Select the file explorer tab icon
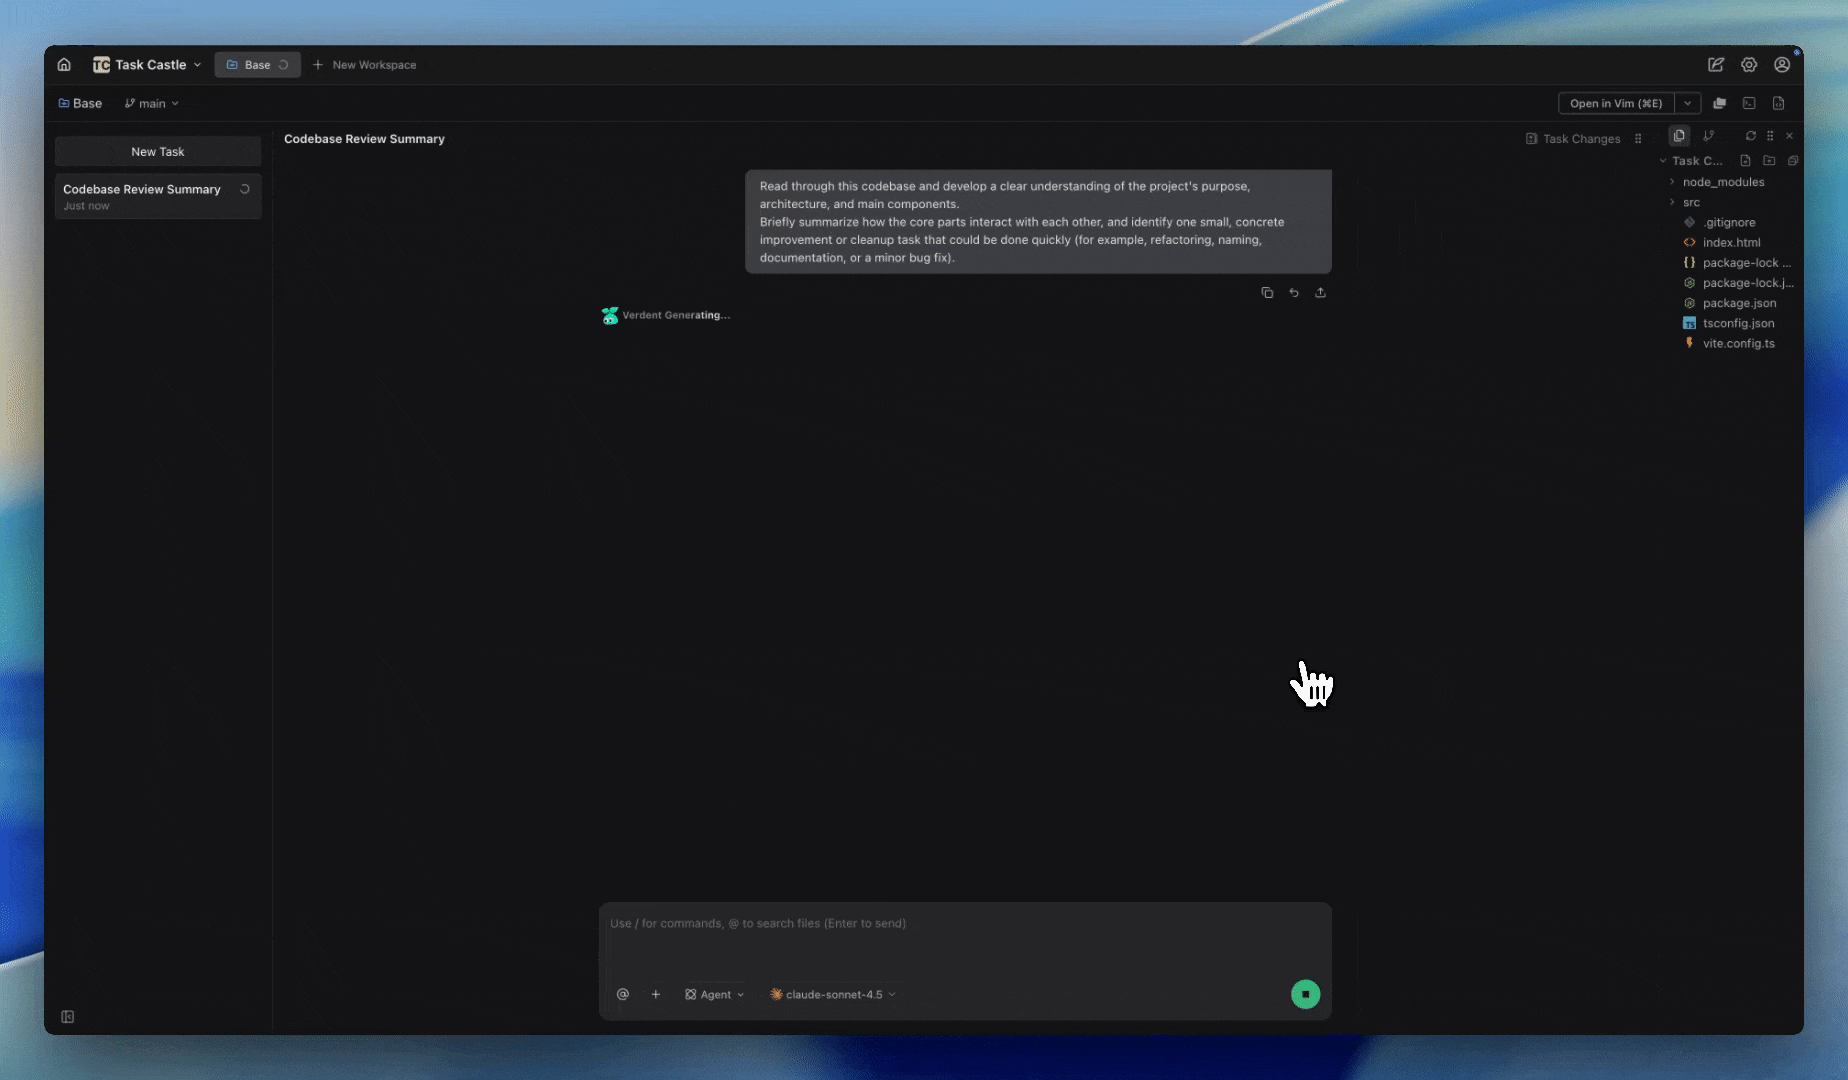This screenshot has width=1848, height=1080. (1679, 136)
